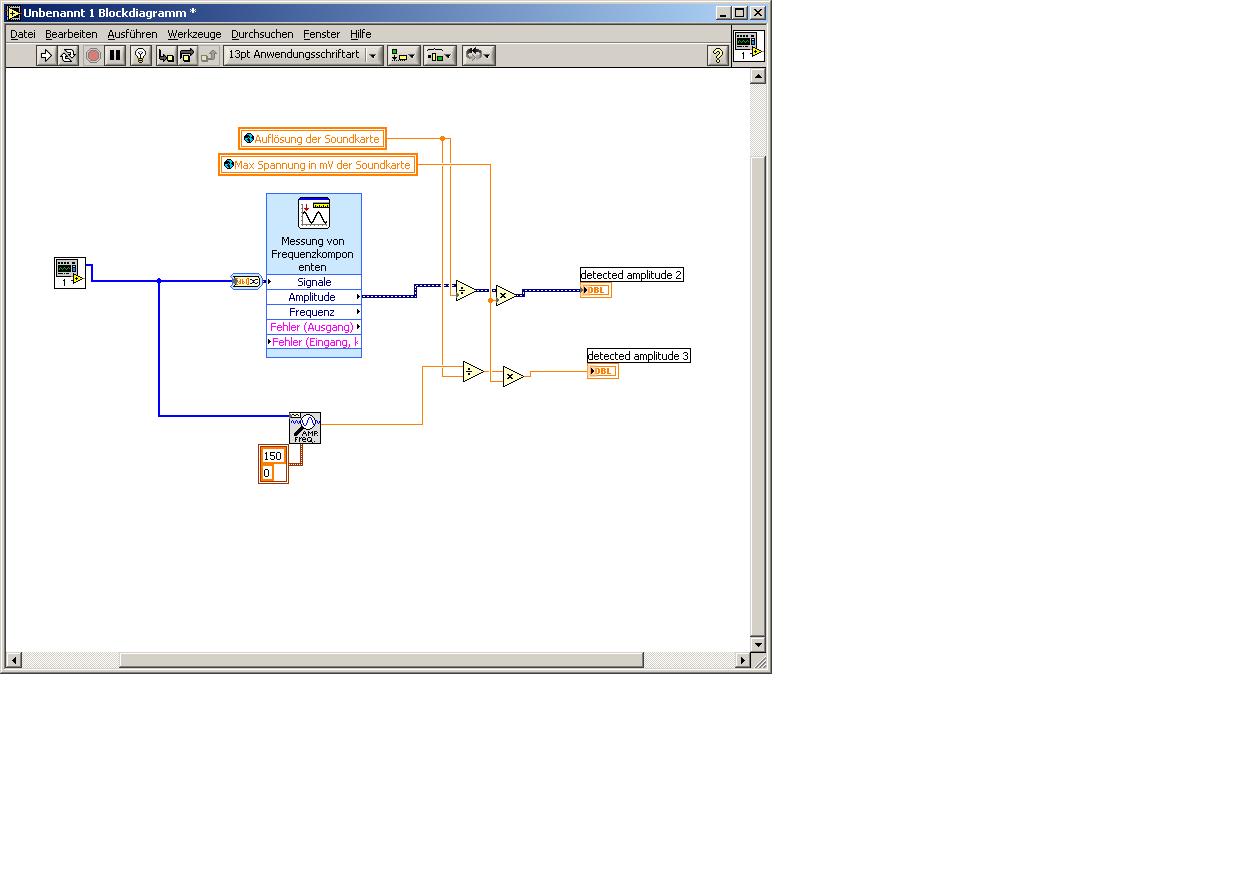
Task: Open the Werkzeuge menu
Action: coord(194,34)
